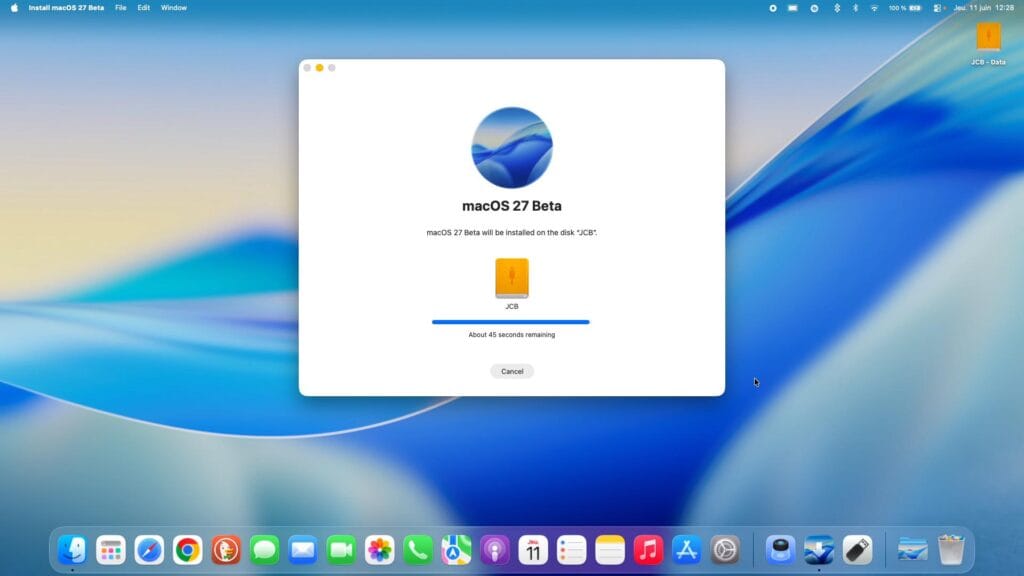Click the "will be installed on the disk" message
1024x576 pixels.
point(511,232)
